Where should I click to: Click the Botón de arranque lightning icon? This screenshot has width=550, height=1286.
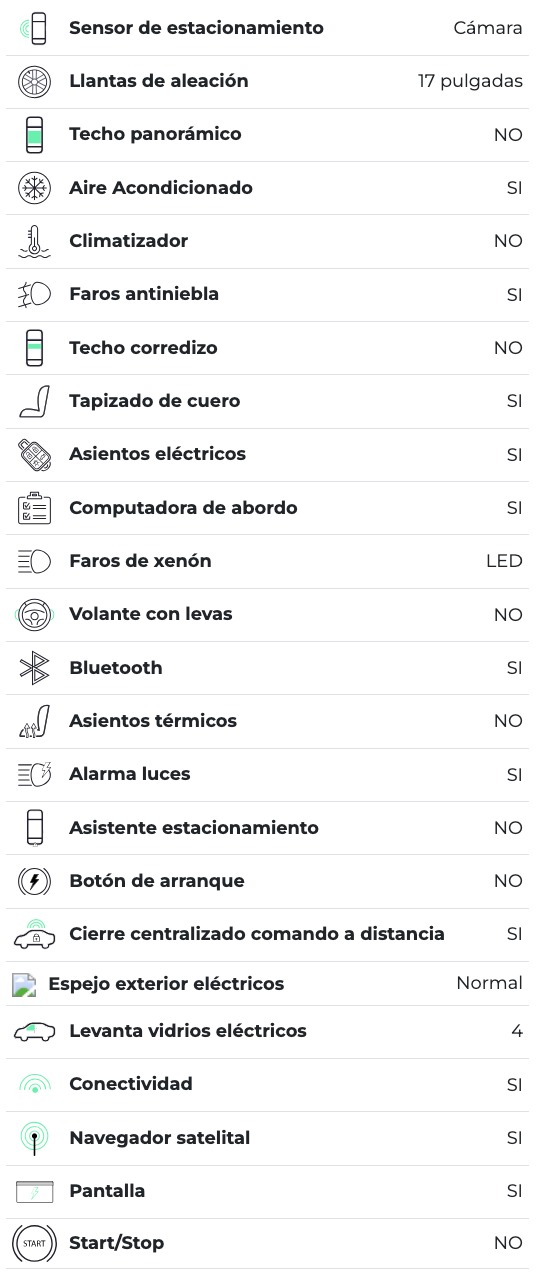pos(34,881)
